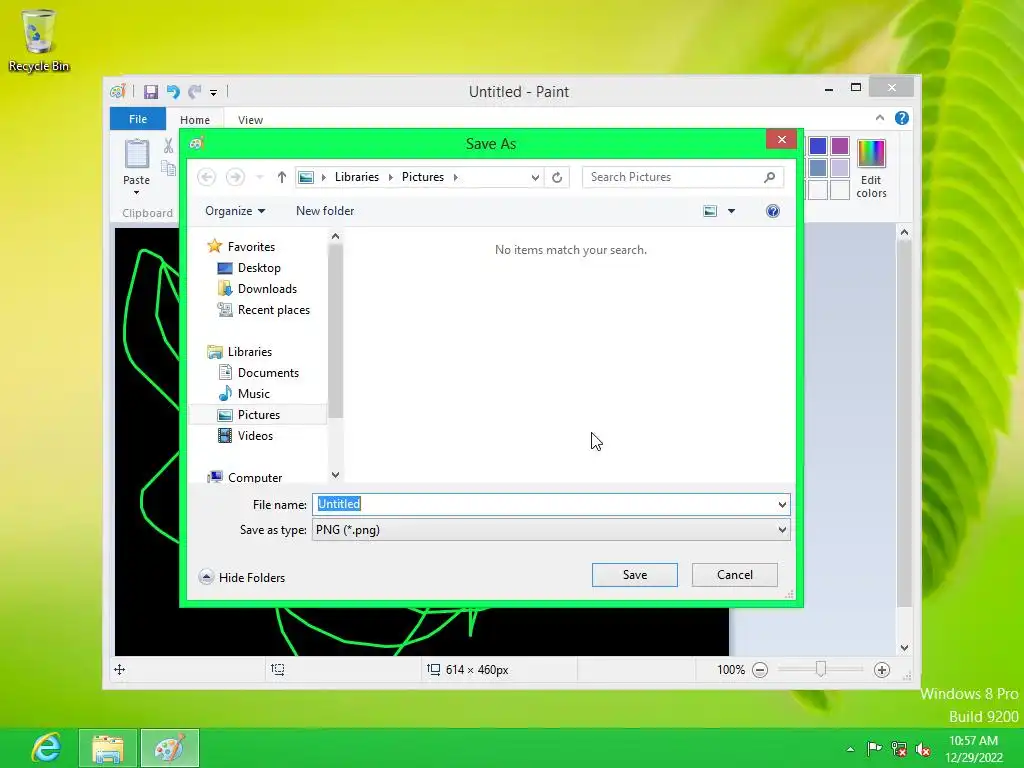Select Documents library in navigation pane
This screenshot has width=1024, height=768.
pos(268,373)
